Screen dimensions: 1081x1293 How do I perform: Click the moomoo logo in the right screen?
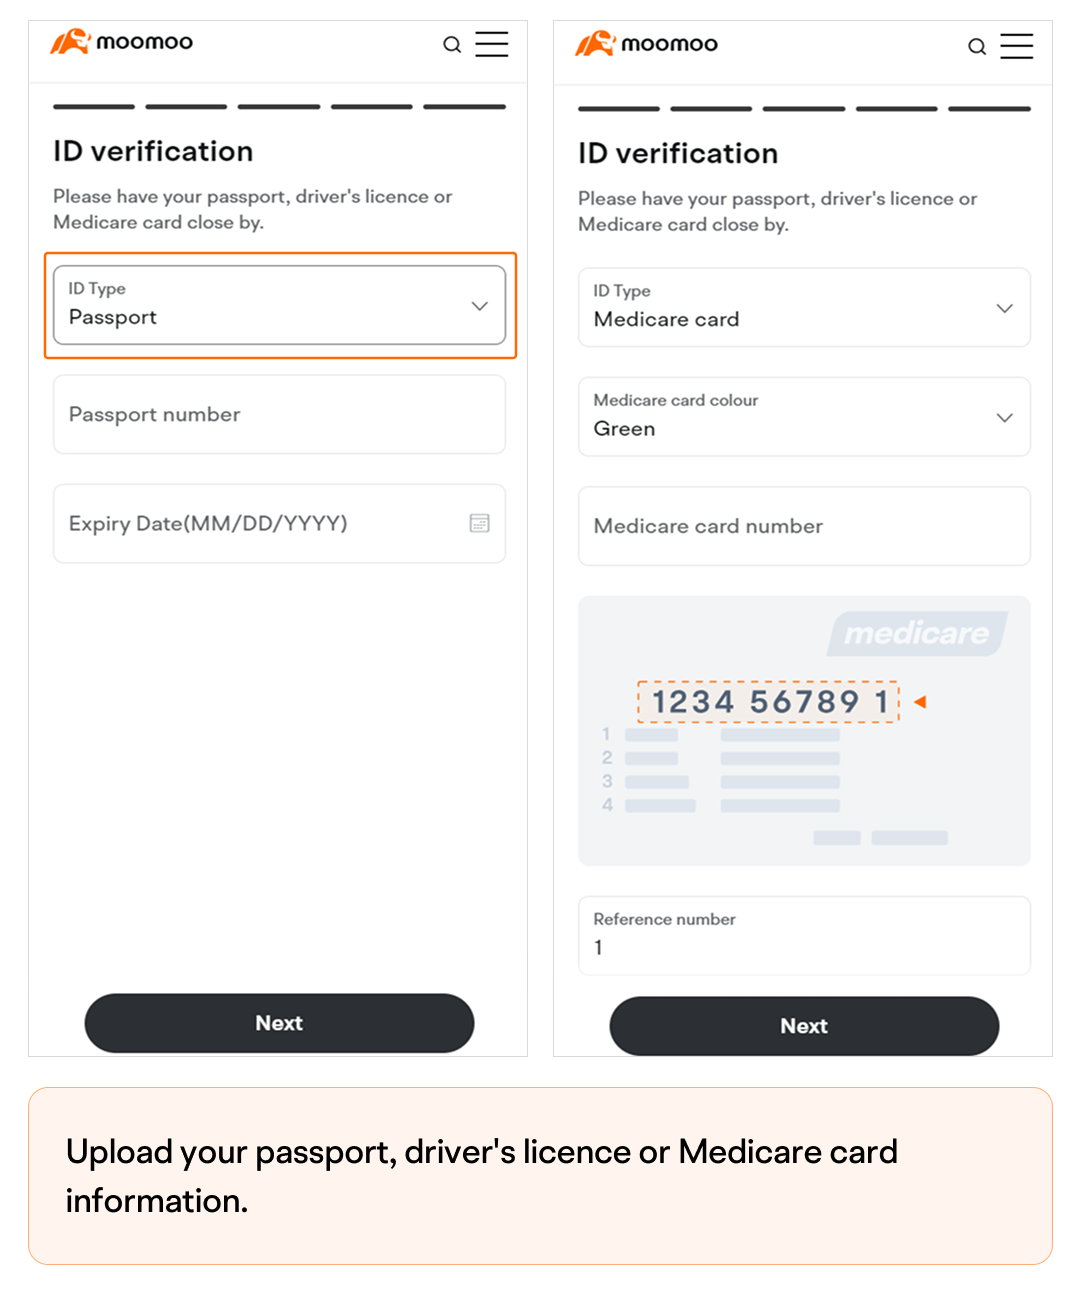pos(647,44)
